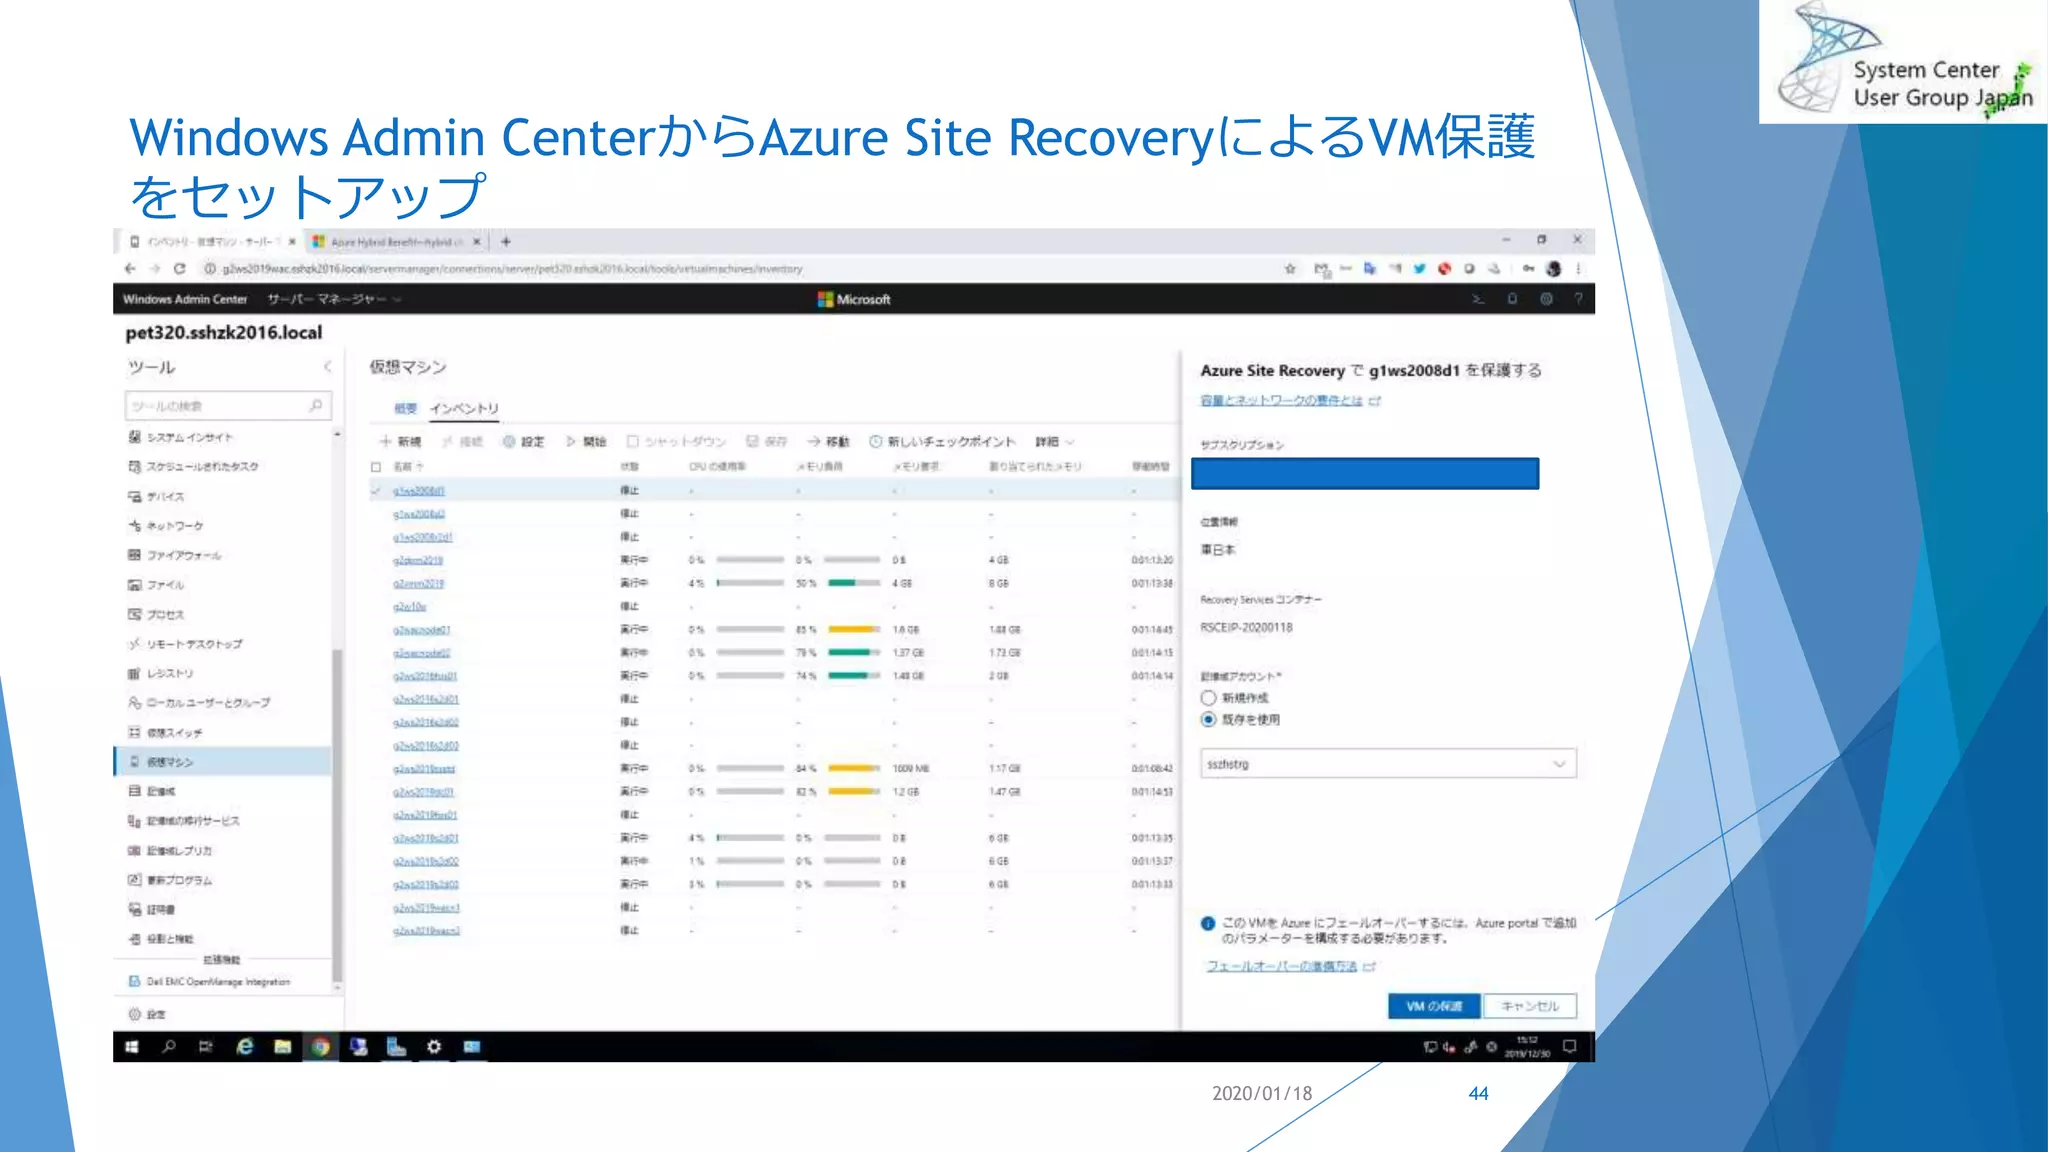Select 既存を使用 storage account radio
Viewport: 2048px width, 1152px height.
click(1208, 720)
